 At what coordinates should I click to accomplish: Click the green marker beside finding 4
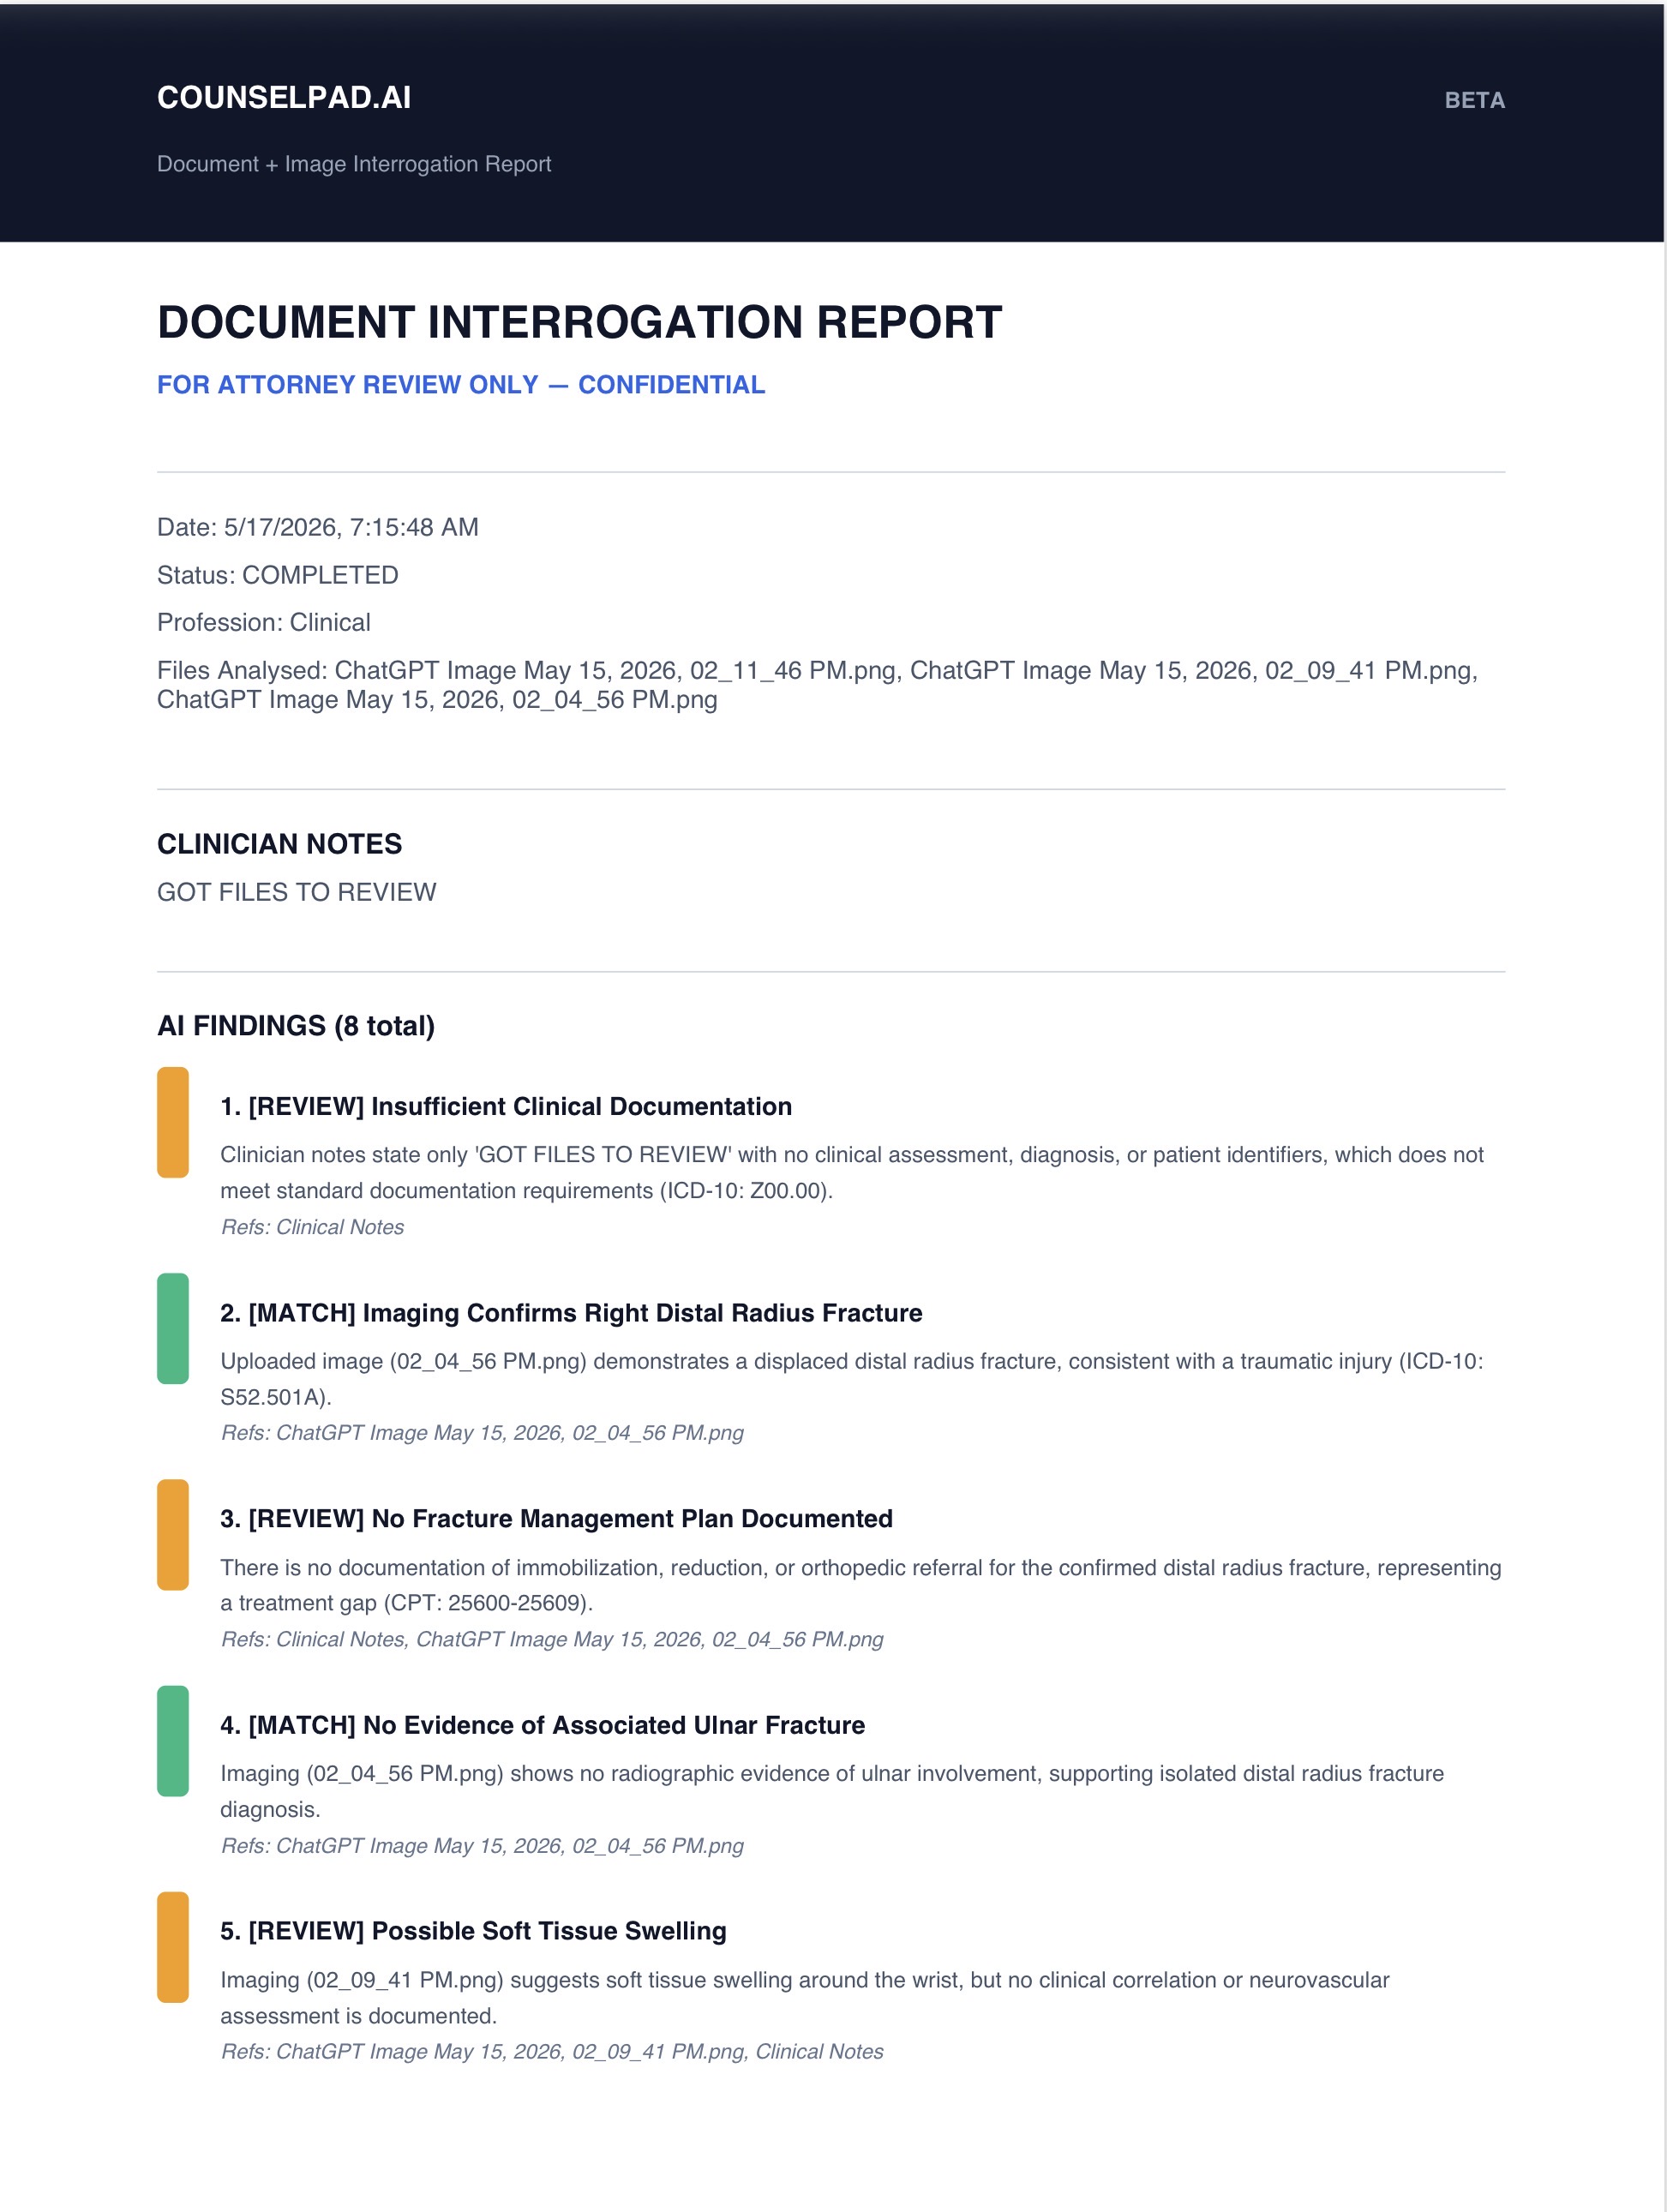[x=173, y=1741]
